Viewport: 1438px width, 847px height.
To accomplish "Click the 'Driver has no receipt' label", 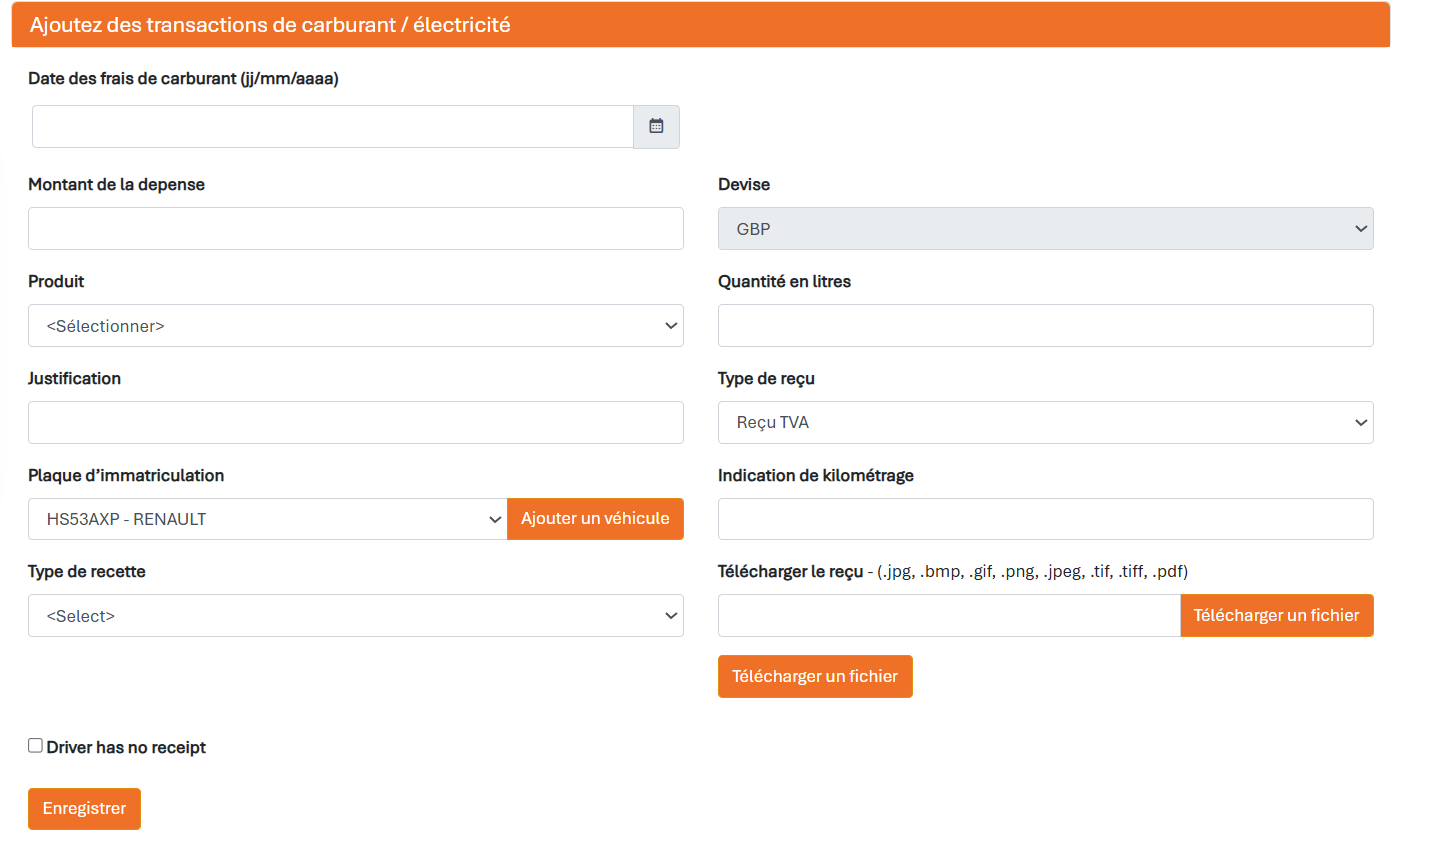I will 126,748.
